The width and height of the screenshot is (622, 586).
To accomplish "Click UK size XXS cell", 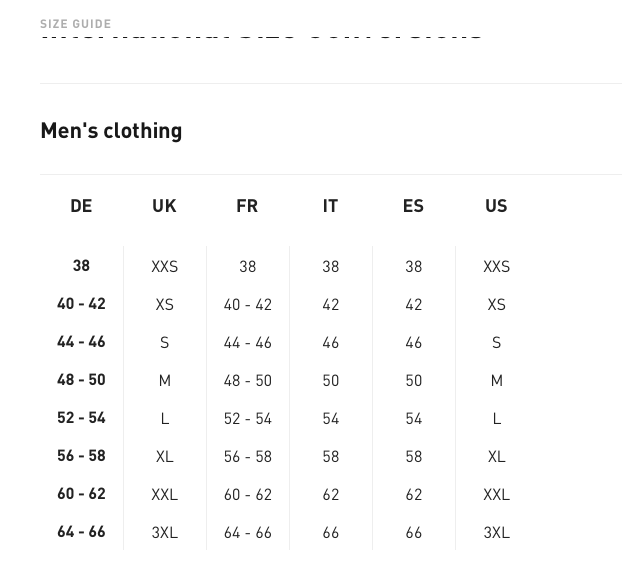I will click(x=164, y=267).
